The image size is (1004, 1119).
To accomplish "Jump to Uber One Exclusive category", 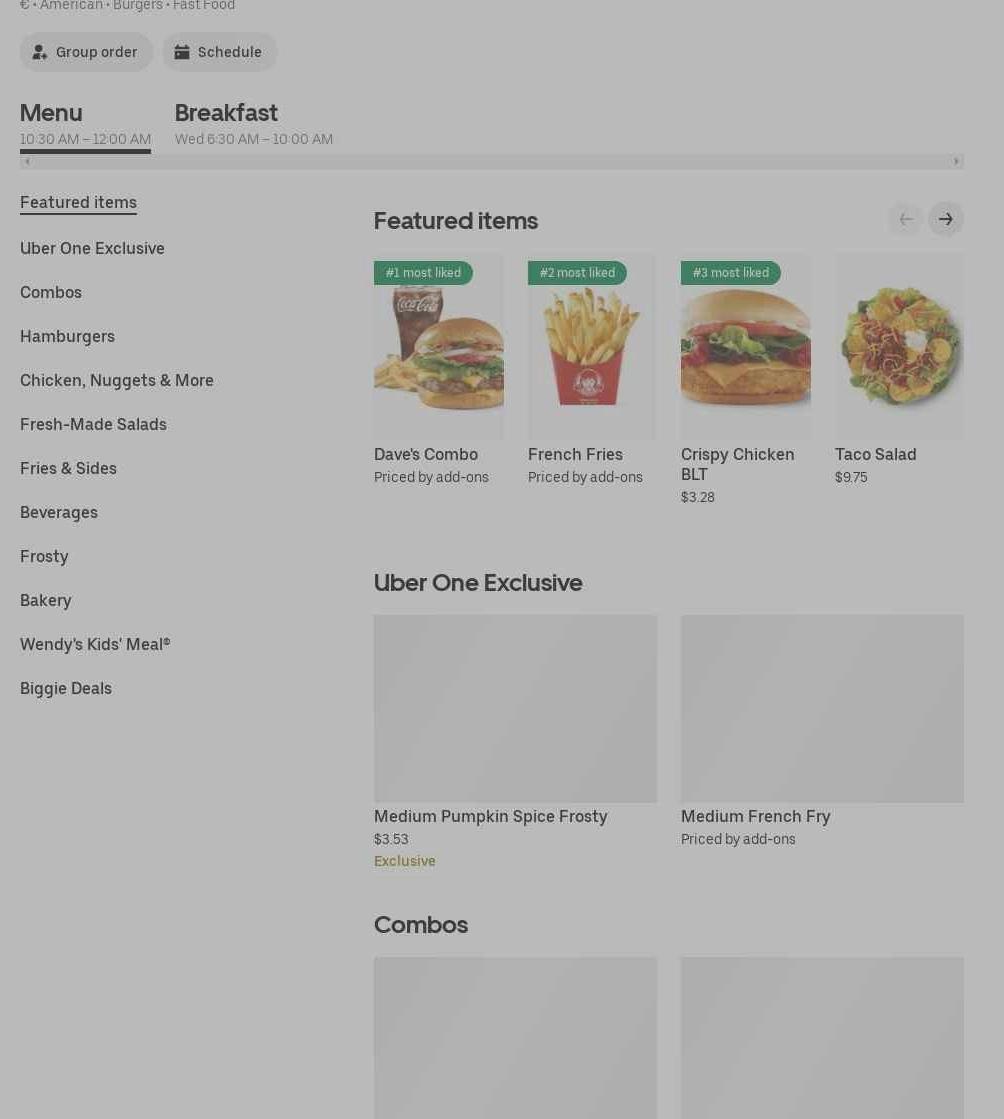I will tap(92, 248).
